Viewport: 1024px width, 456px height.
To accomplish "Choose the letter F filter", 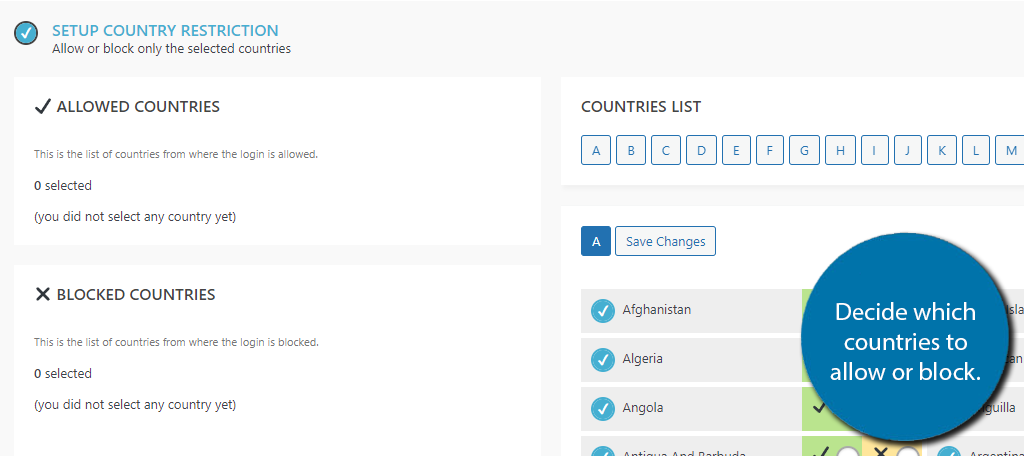I will click(x=770, y=150).
